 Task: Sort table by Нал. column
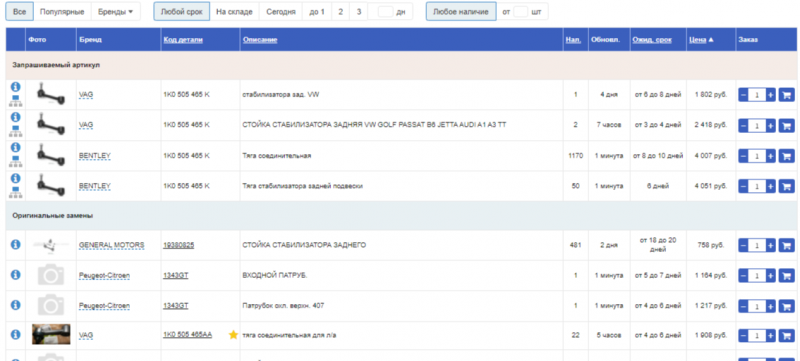point(573,40)
